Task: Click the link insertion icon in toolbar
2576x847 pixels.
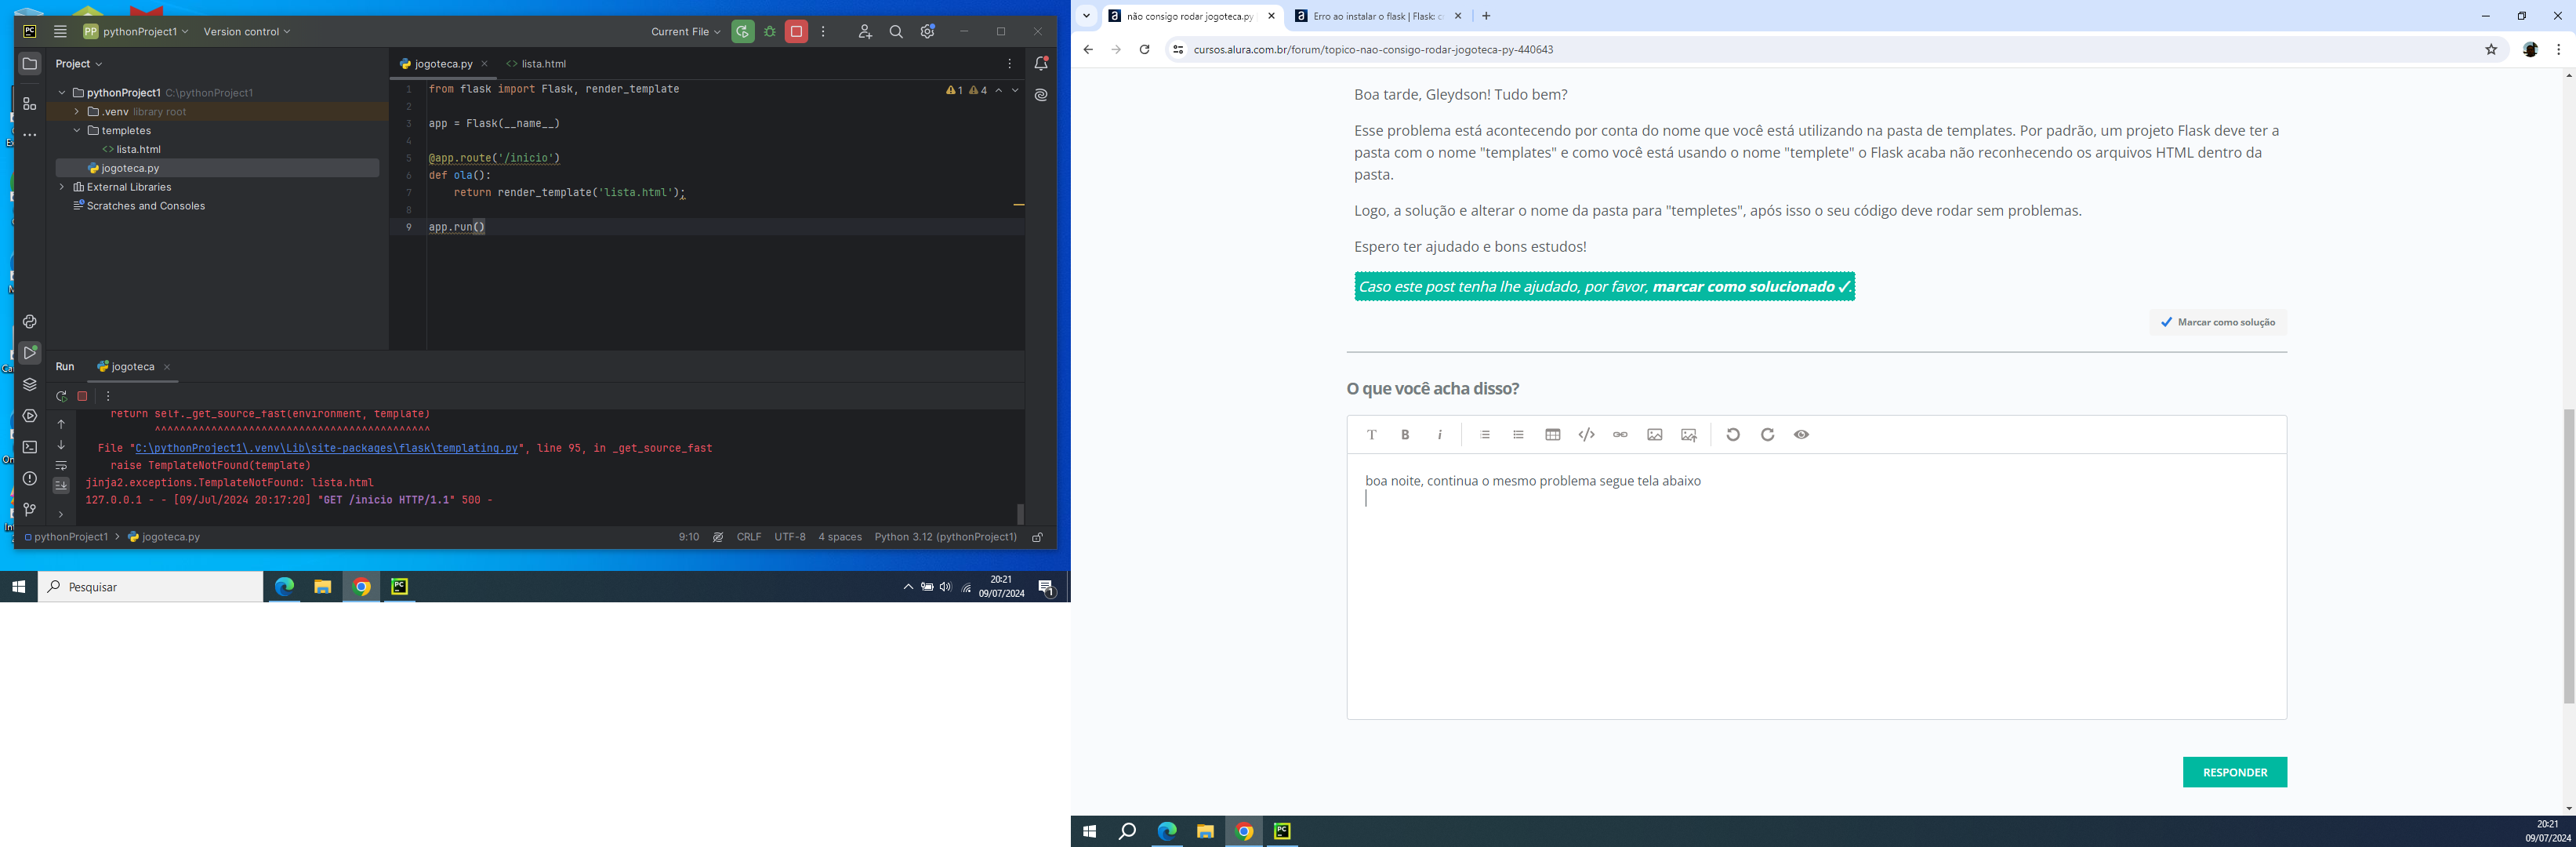Action: pyautogui.click(x=1620, y=434)
